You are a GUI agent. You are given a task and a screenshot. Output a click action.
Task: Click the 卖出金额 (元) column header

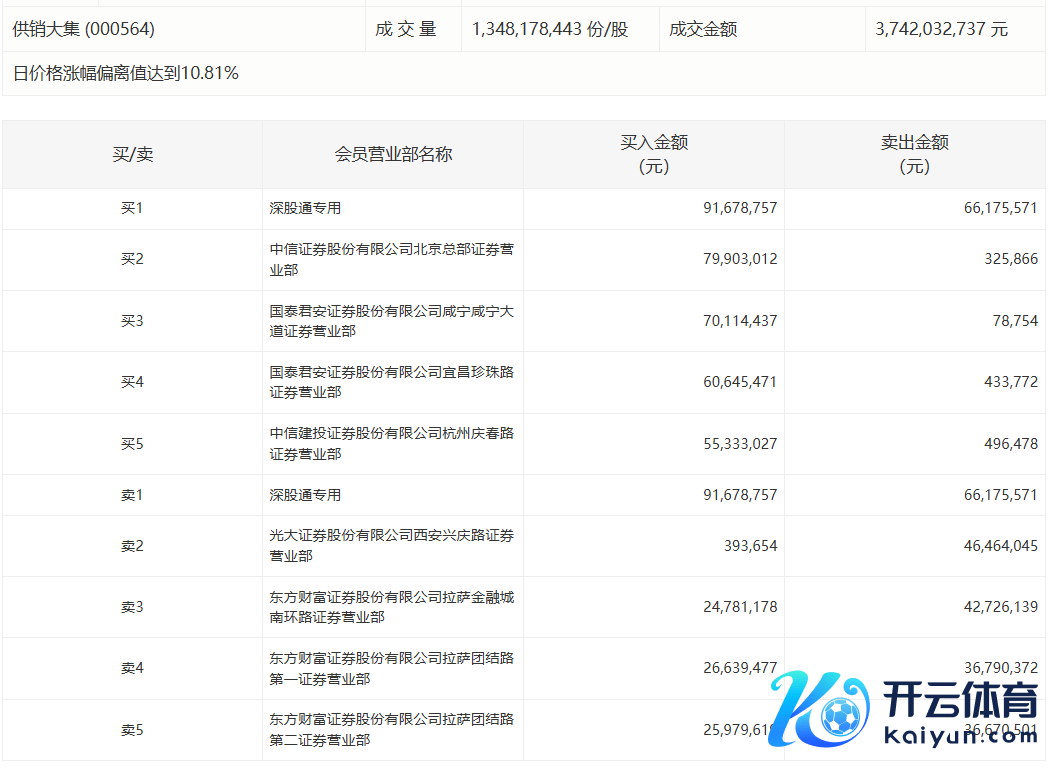pyautogui.click(x=914, y=154)
